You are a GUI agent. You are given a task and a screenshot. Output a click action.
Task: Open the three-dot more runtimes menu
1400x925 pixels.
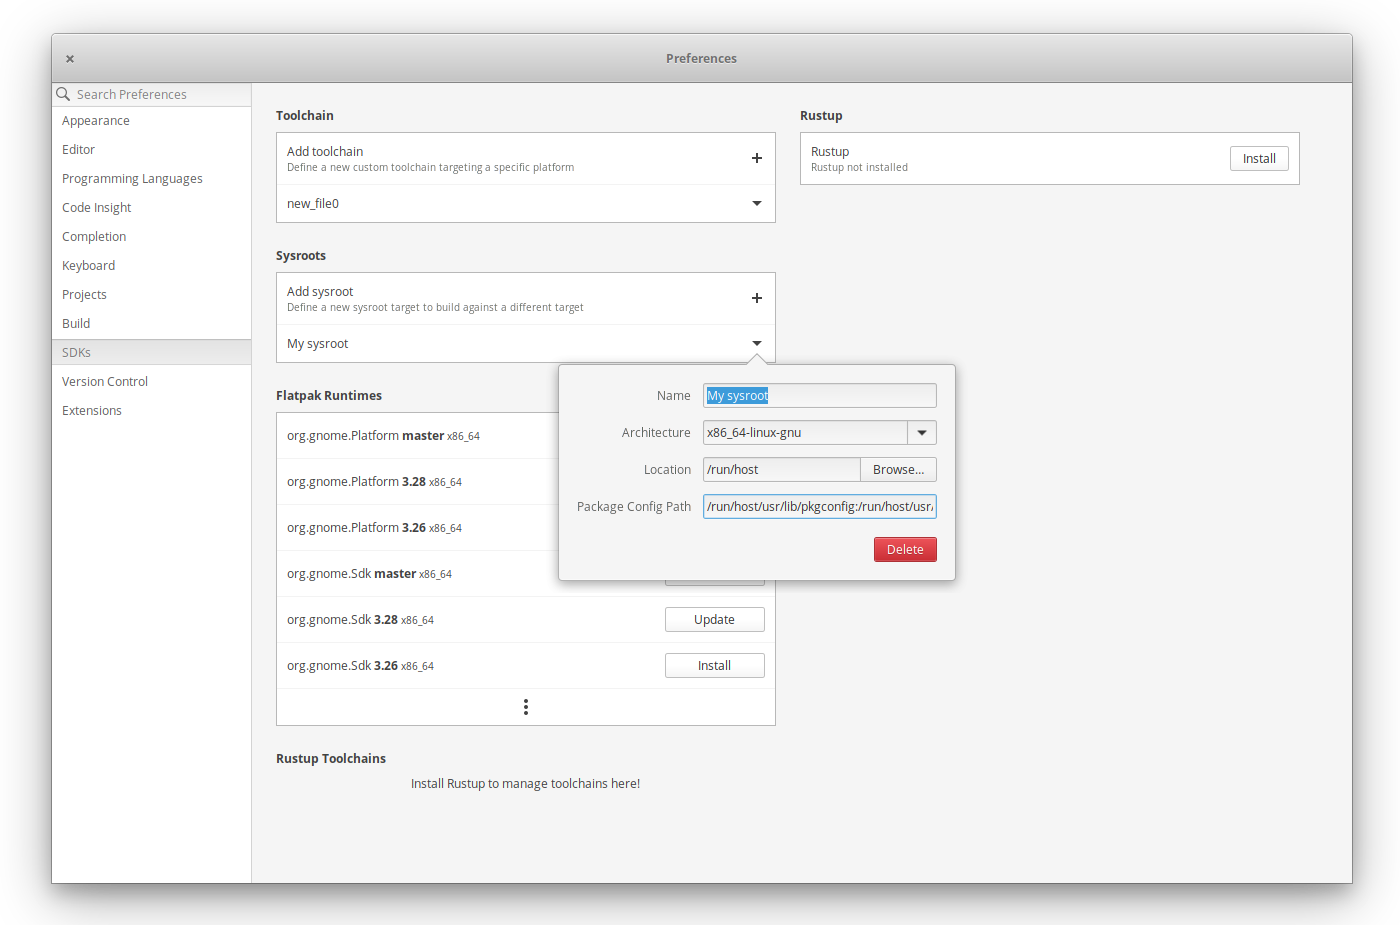click(x=526, y=707)
